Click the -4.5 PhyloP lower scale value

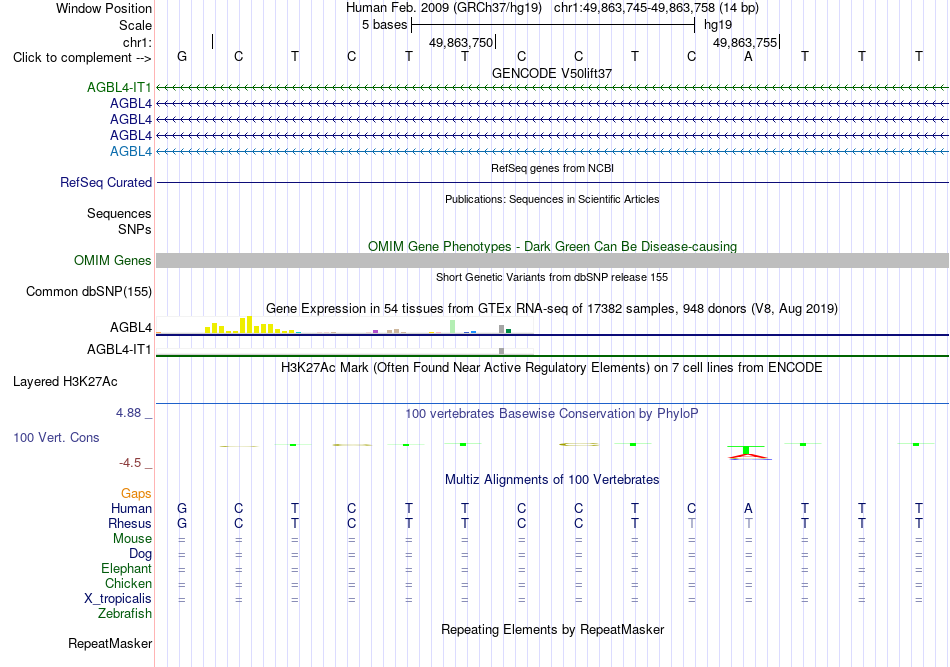coord(130,463)
